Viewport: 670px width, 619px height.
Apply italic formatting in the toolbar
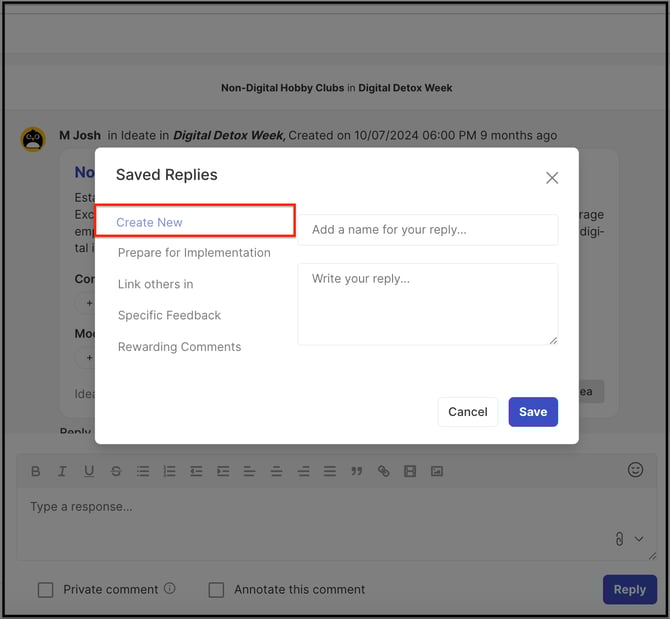pyautogui.click(x=62, y=471)
